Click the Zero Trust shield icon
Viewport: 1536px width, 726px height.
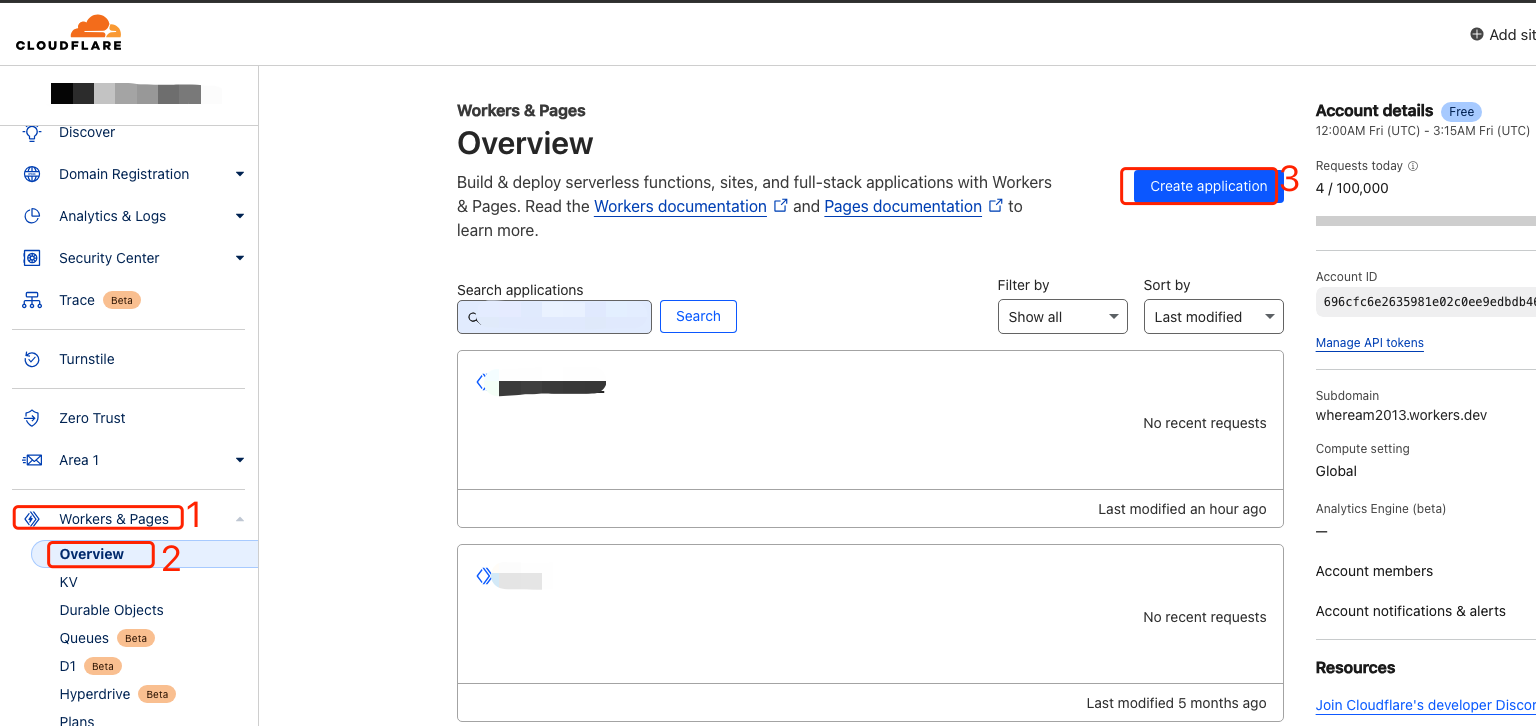coord(32,418)
